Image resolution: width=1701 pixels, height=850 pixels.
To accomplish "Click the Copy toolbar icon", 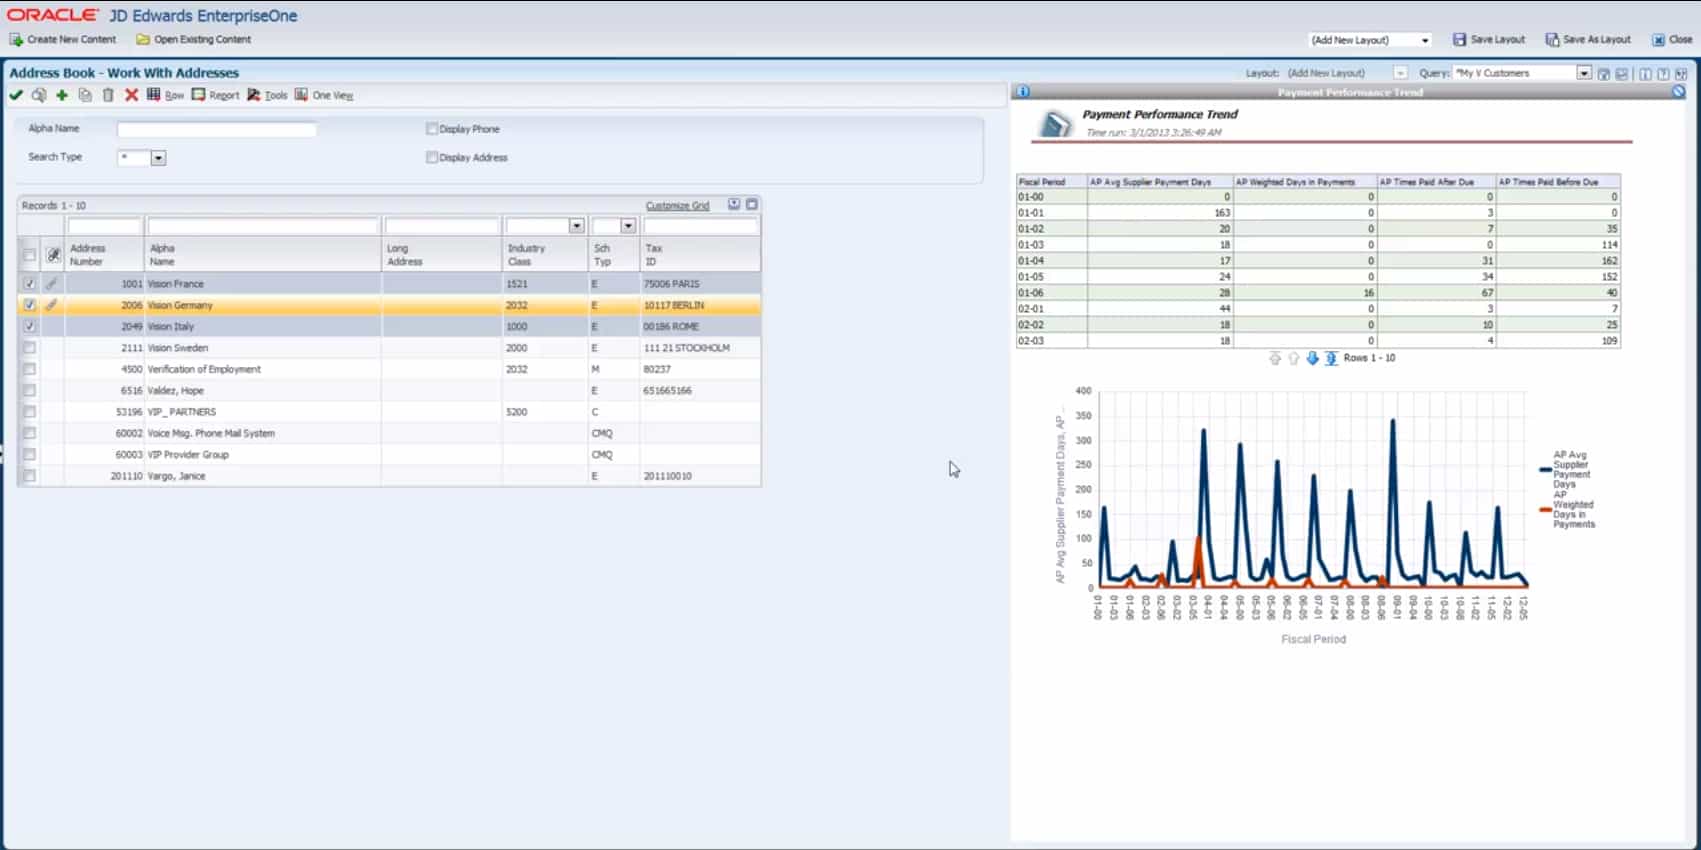I will [x=85, y=95].
